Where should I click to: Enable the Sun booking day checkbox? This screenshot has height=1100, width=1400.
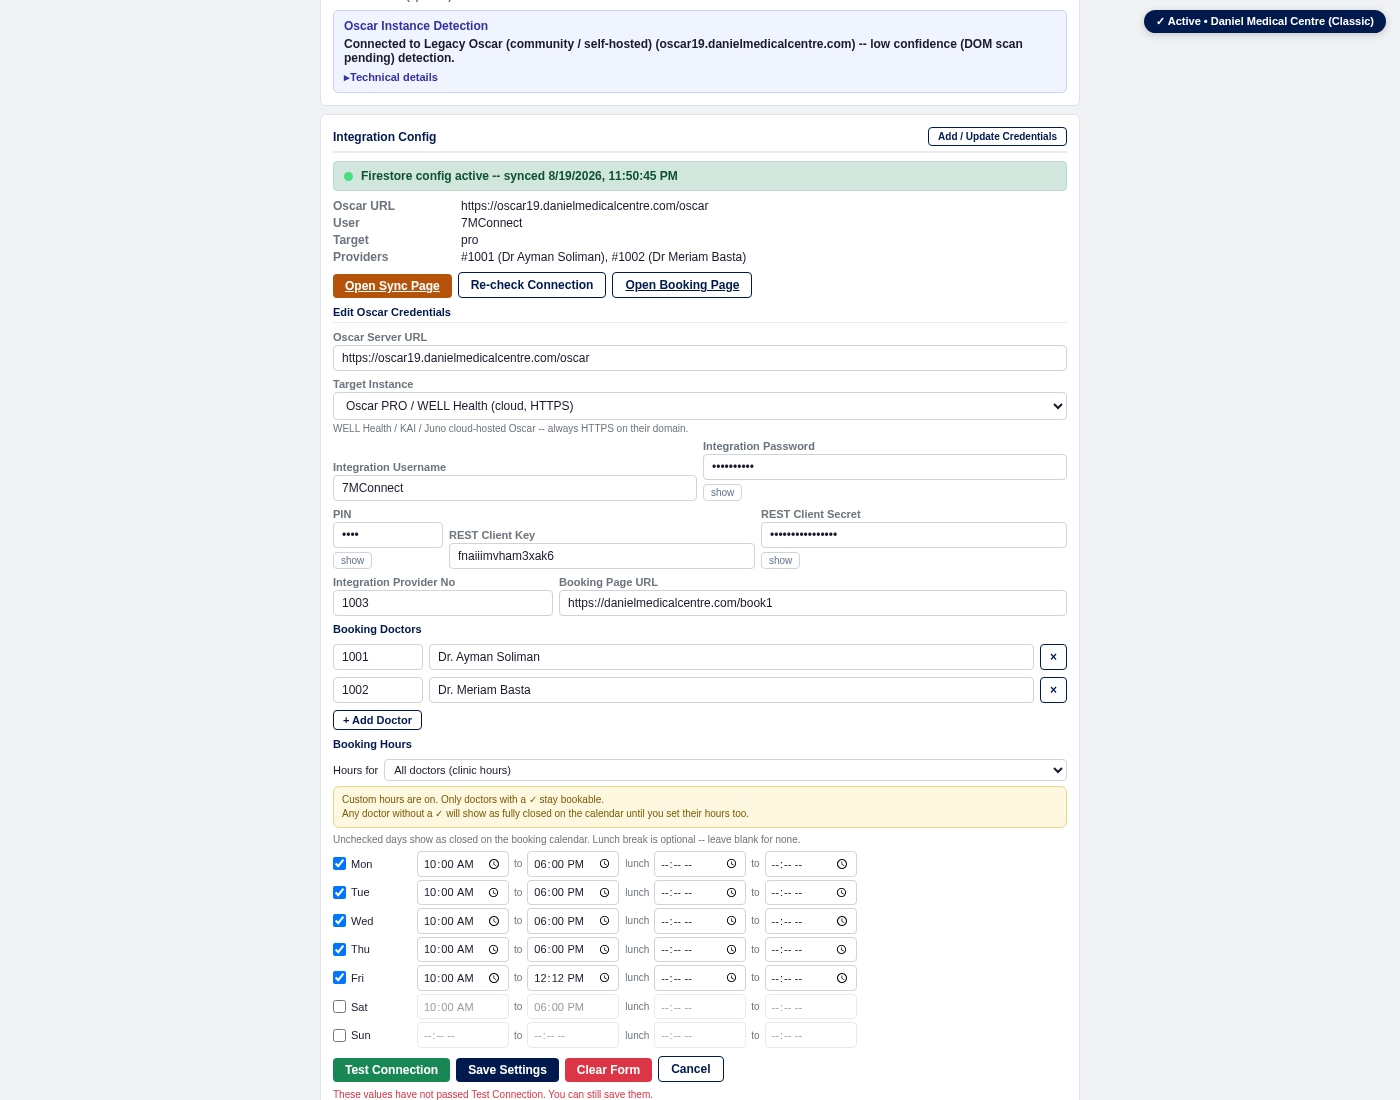340,1036
